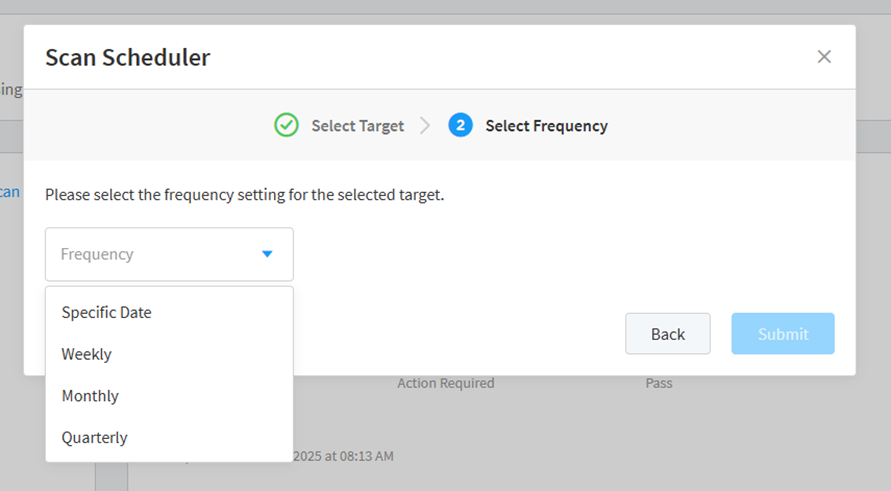Screen dimensions: 891x491
Task: Click the blue Frequency dropdown arrow
Action: point(267,254)
